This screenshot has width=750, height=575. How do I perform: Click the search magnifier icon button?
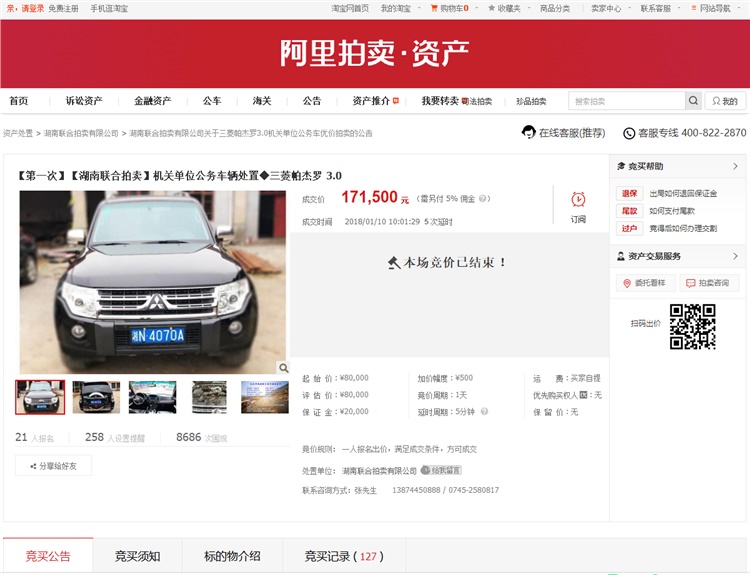pyautogui.click(x=693, y=101)
